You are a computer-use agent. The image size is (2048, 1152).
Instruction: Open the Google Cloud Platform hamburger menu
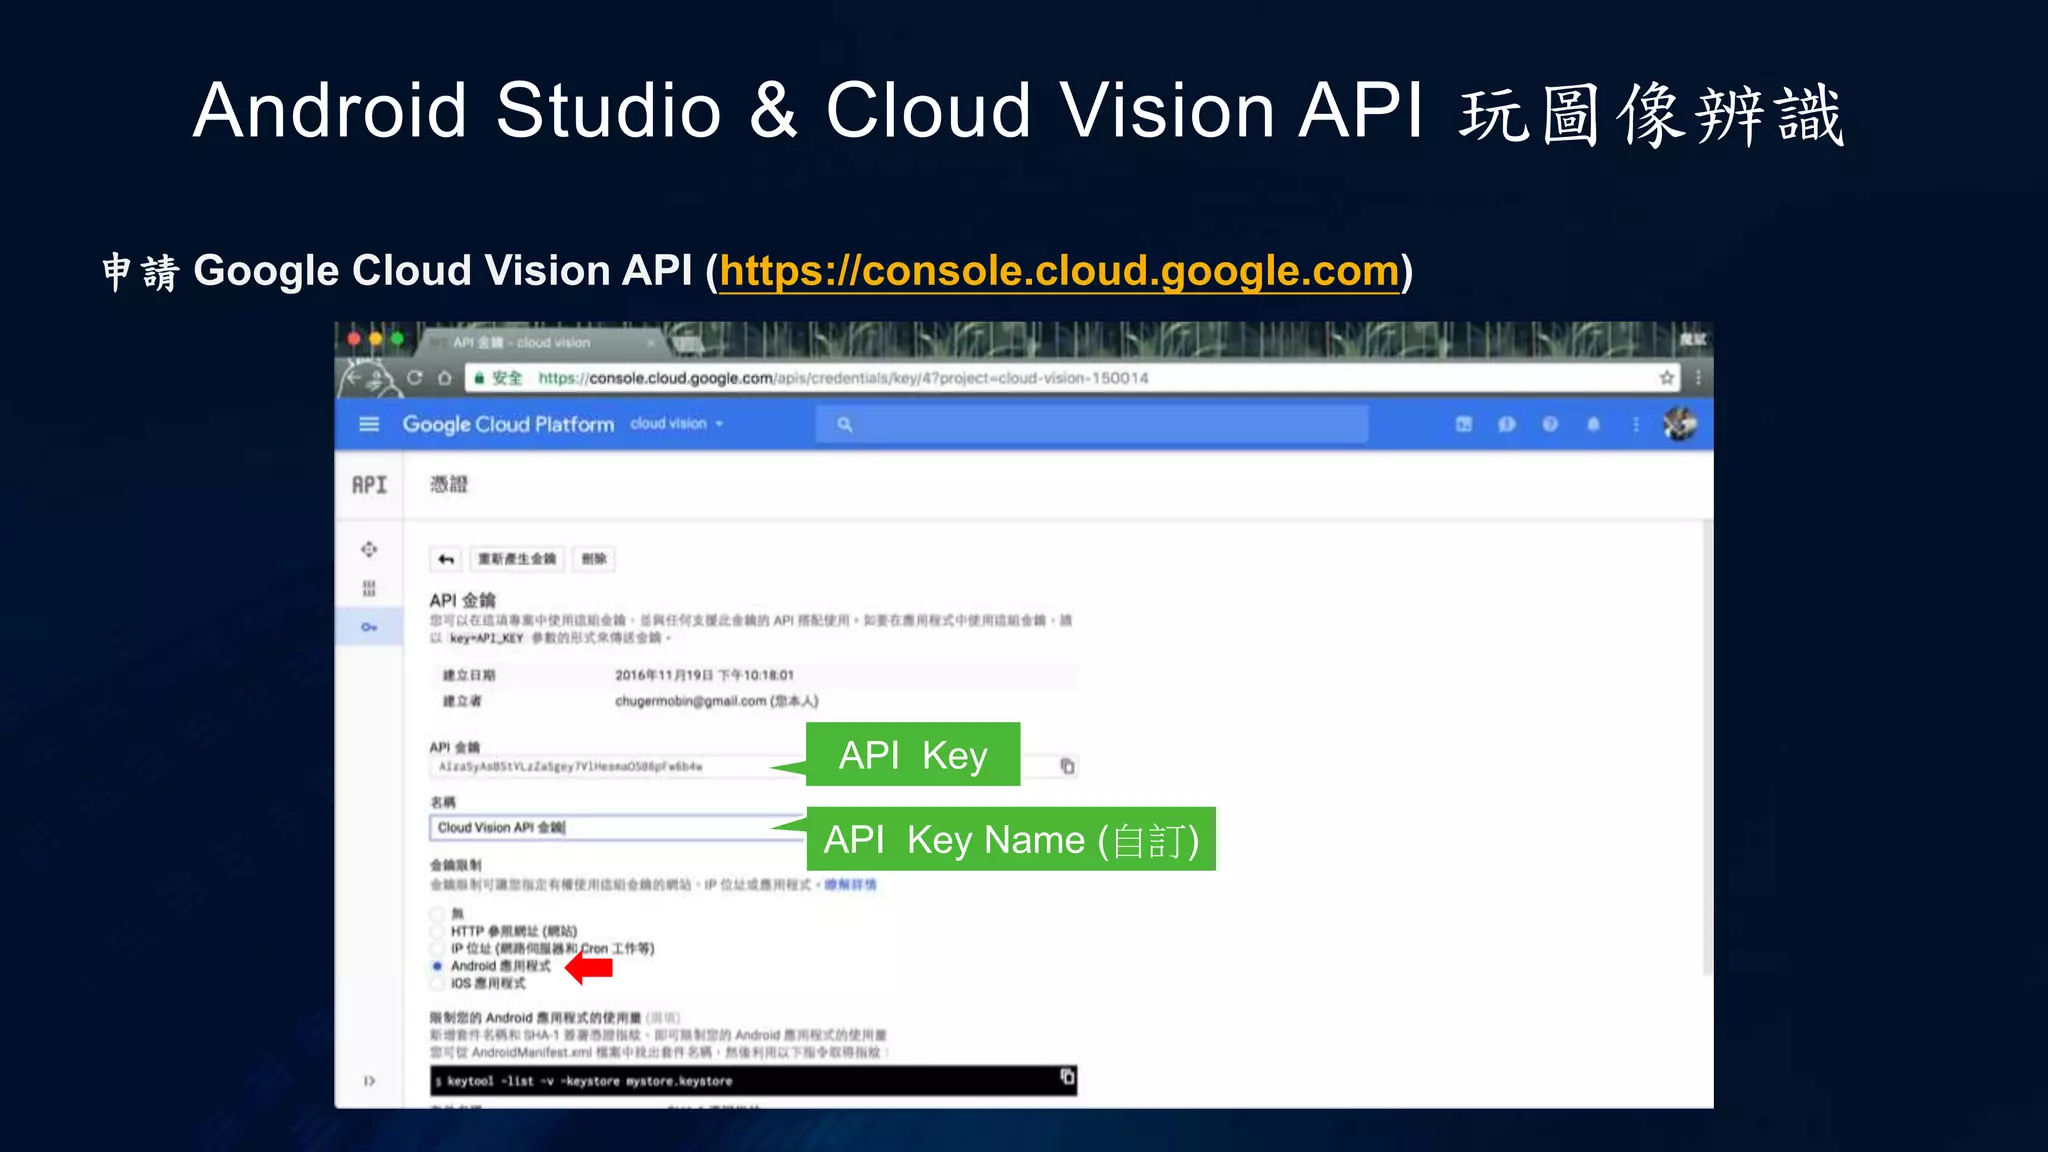point(369,424)
